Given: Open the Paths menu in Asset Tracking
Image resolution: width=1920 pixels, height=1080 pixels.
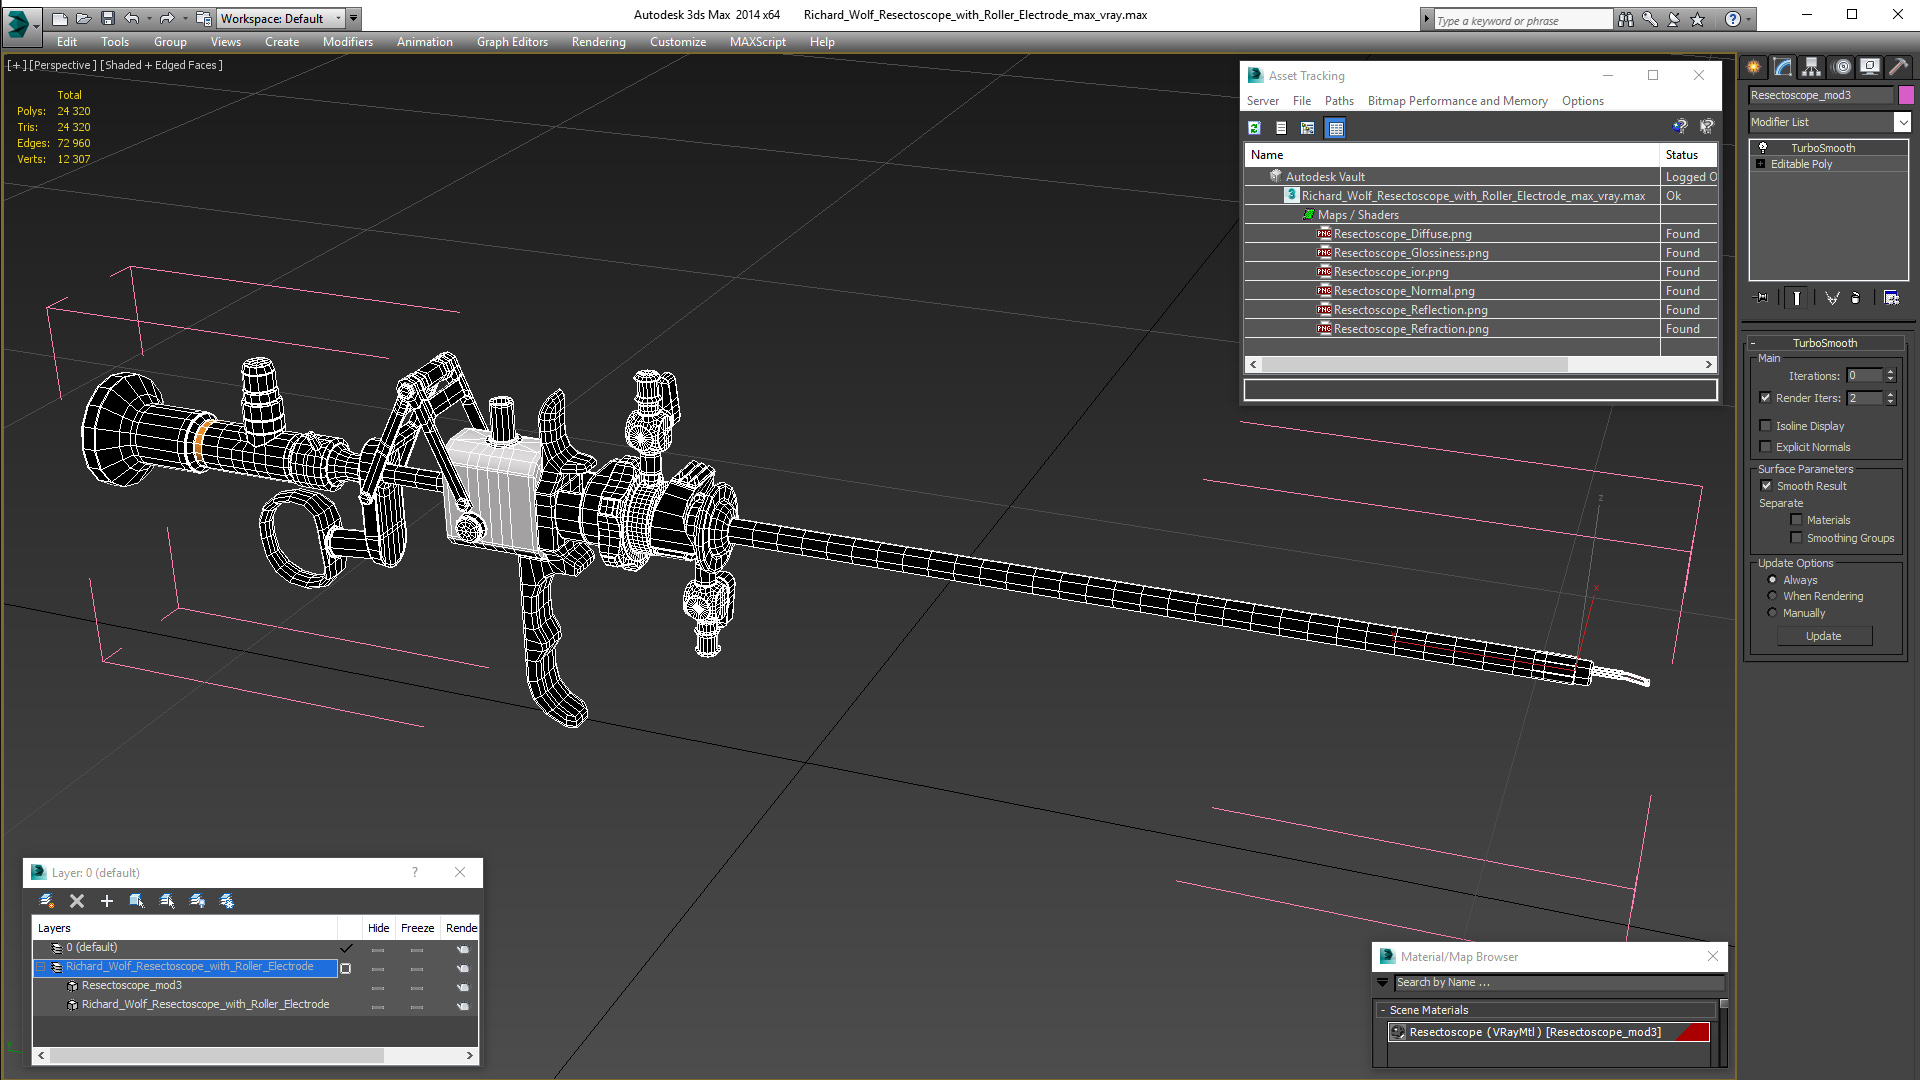Looking at the screenshot, I should 1339,101.
